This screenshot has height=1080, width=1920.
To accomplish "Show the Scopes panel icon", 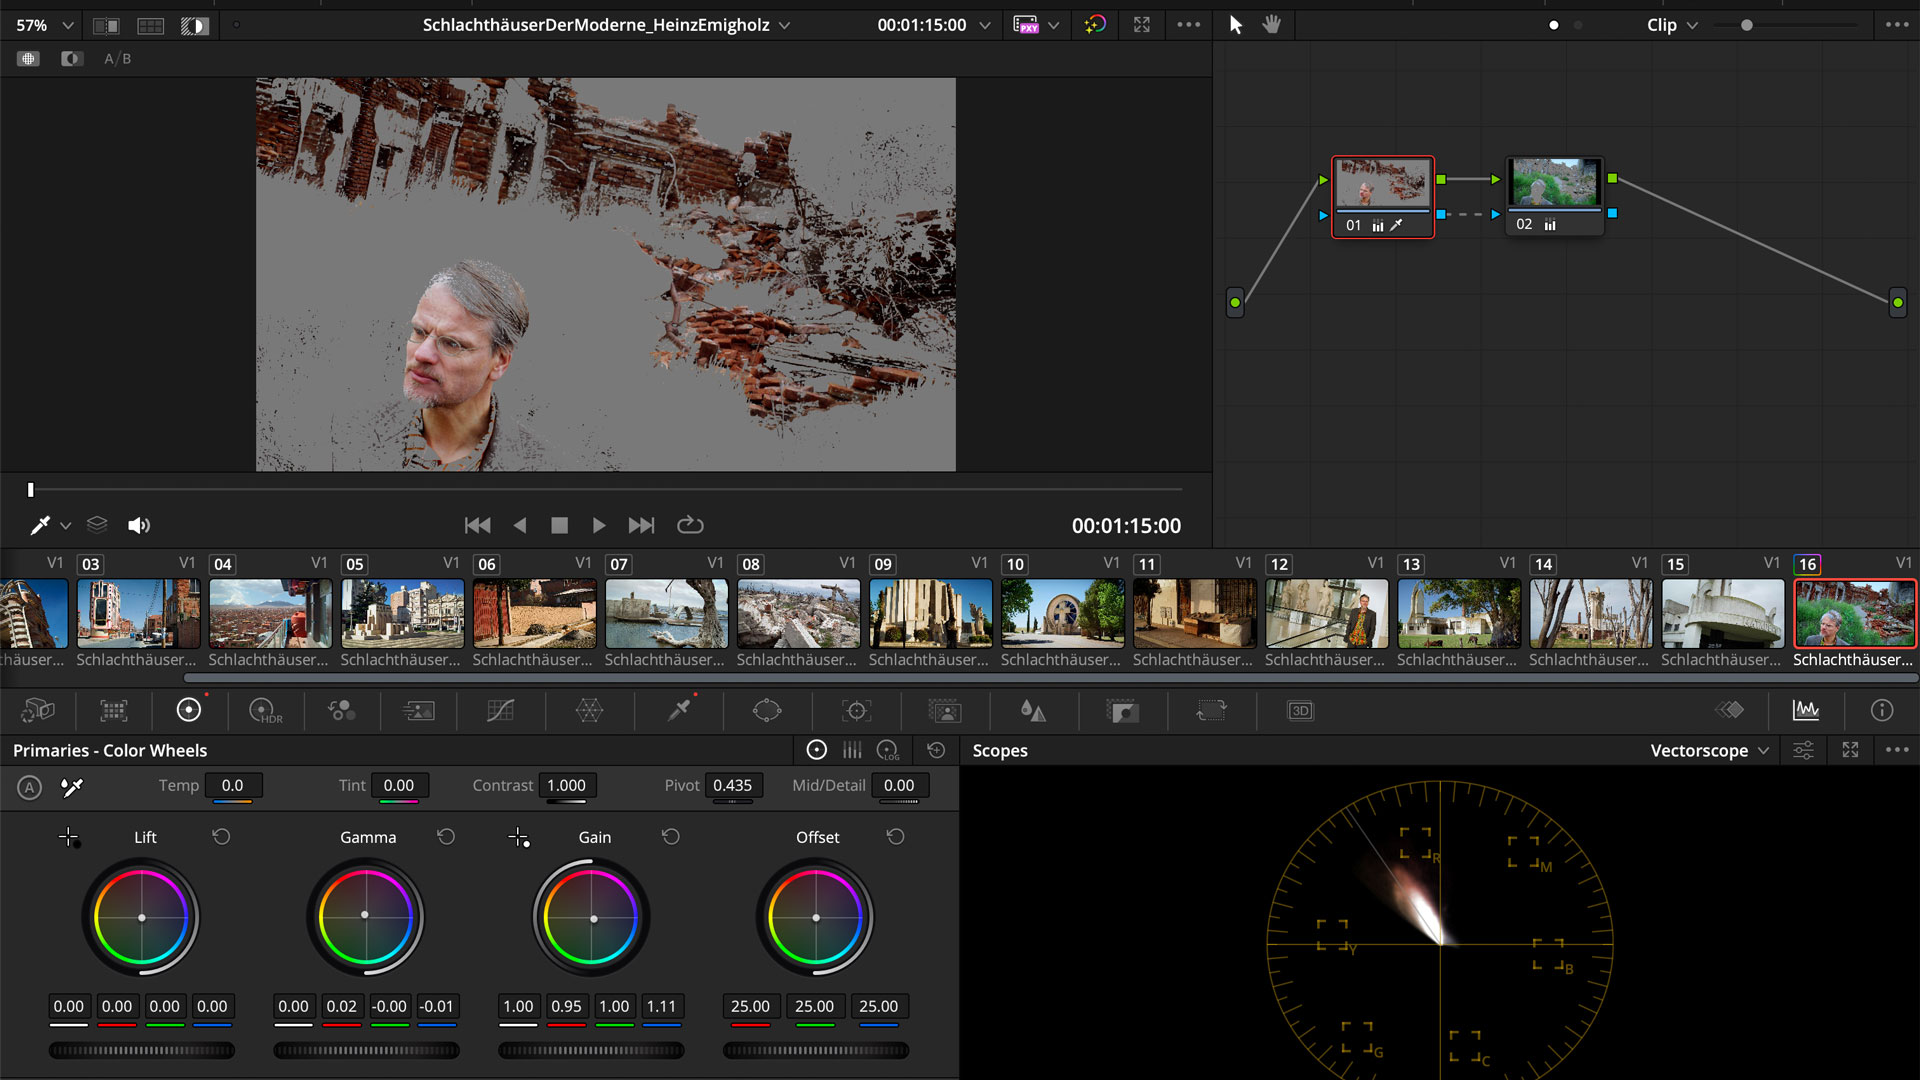I will coord(1806,711).
